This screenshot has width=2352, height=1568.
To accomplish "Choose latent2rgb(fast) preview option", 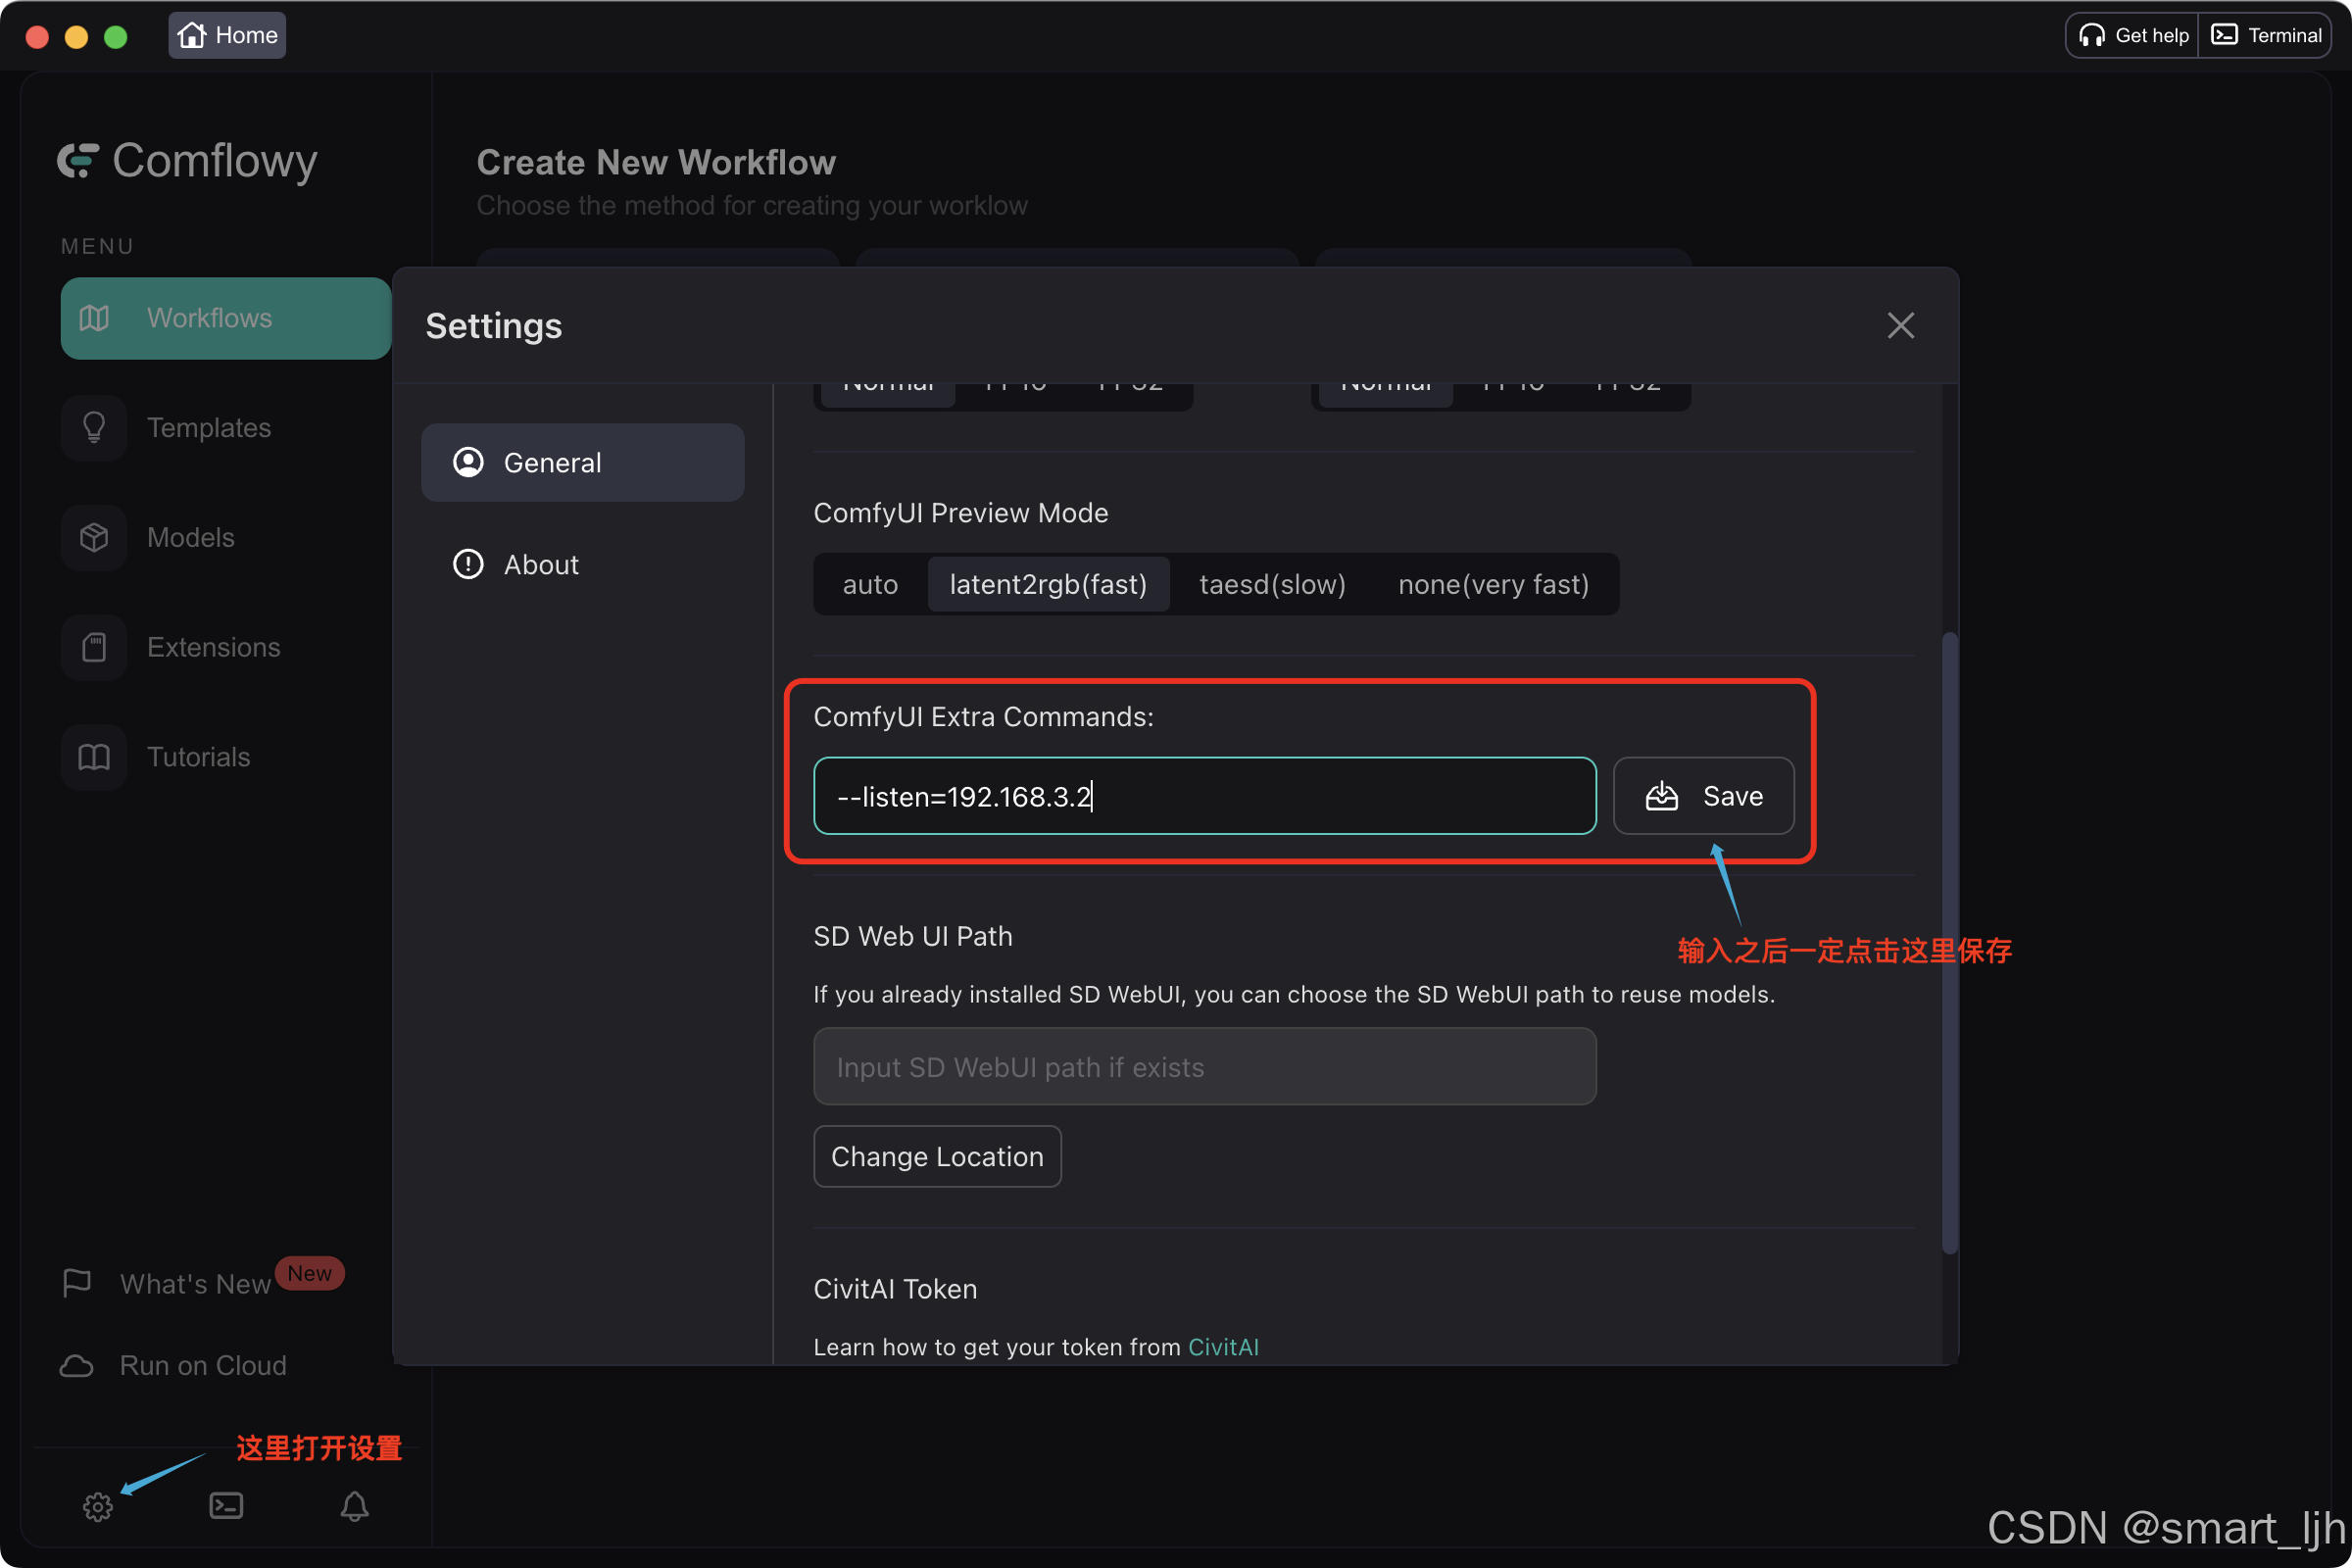I will tap(1047, 584).
